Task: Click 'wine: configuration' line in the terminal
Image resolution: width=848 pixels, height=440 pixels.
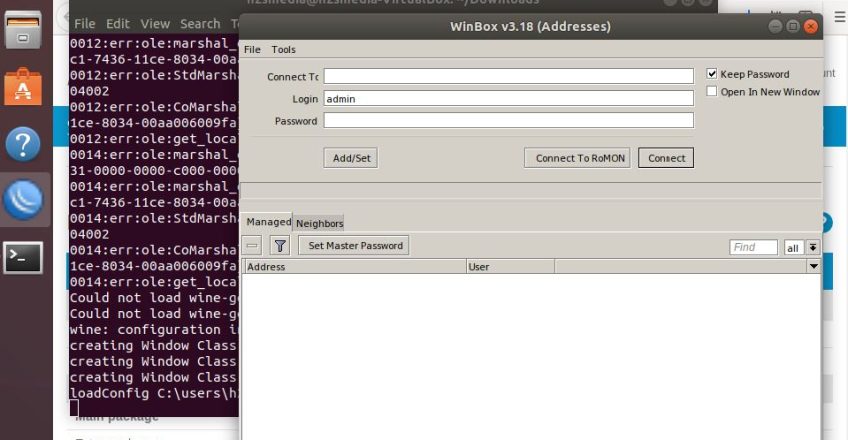Action: 154,329
